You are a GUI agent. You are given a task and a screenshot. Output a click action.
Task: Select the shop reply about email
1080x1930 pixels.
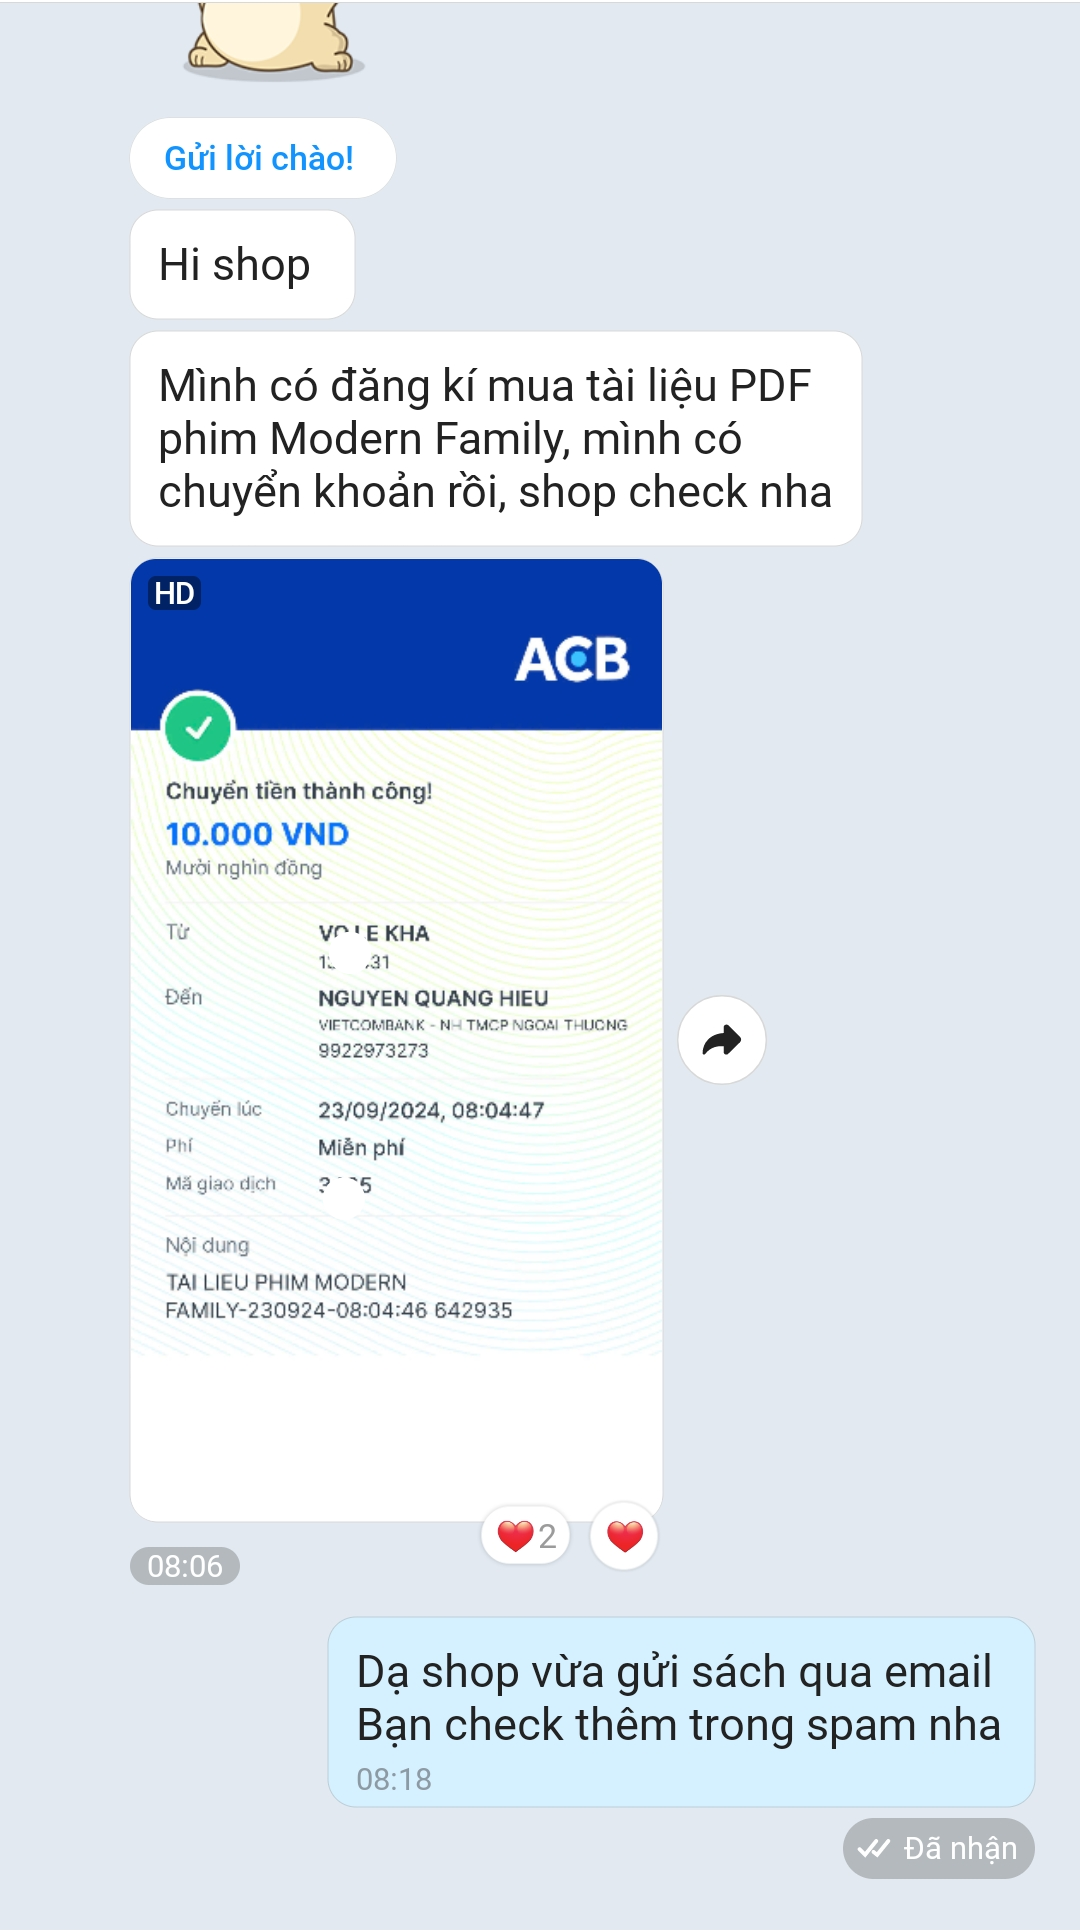tap(681, 1712)
